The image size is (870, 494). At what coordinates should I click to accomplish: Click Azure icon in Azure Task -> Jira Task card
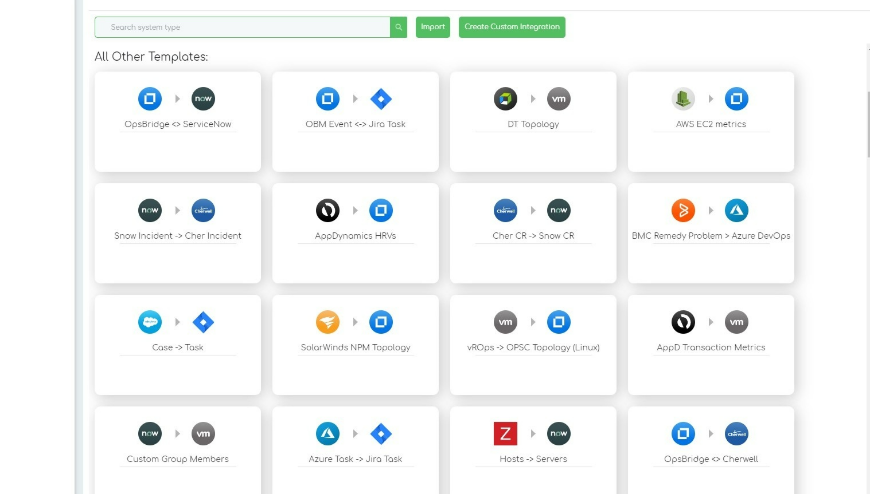328,433
